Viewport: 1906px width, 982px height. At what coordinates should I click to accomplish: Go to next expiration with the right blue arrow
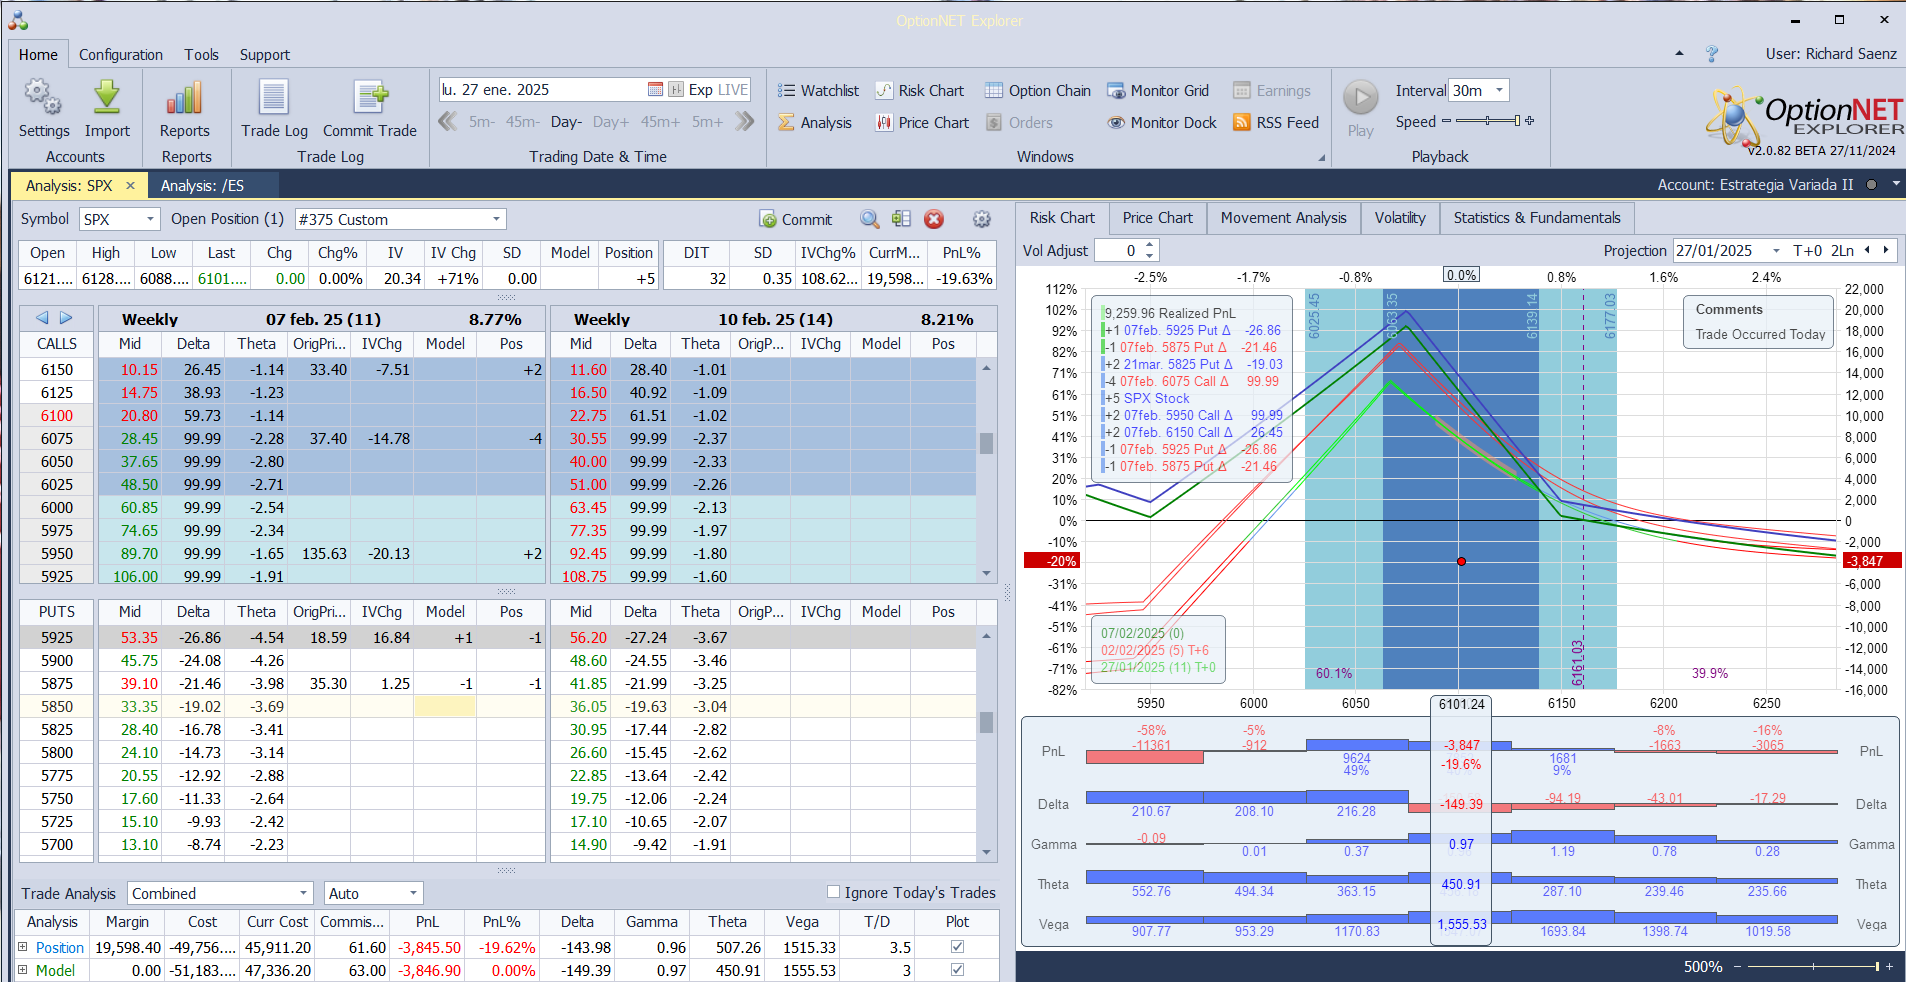click(x=66, y=318)
